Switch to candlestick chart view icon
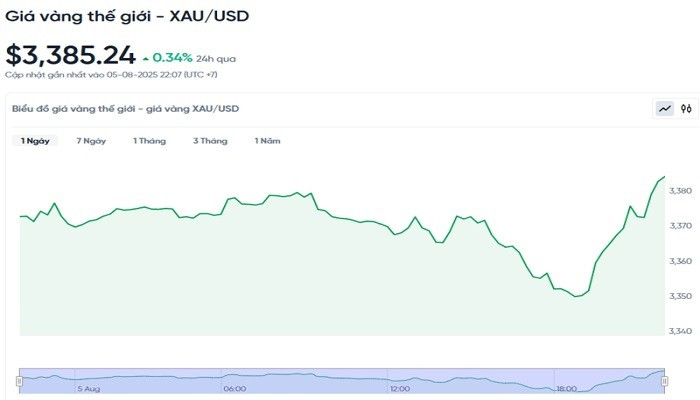Image resolution: width=700 pixels, height=400 pixels. point(686,108)
